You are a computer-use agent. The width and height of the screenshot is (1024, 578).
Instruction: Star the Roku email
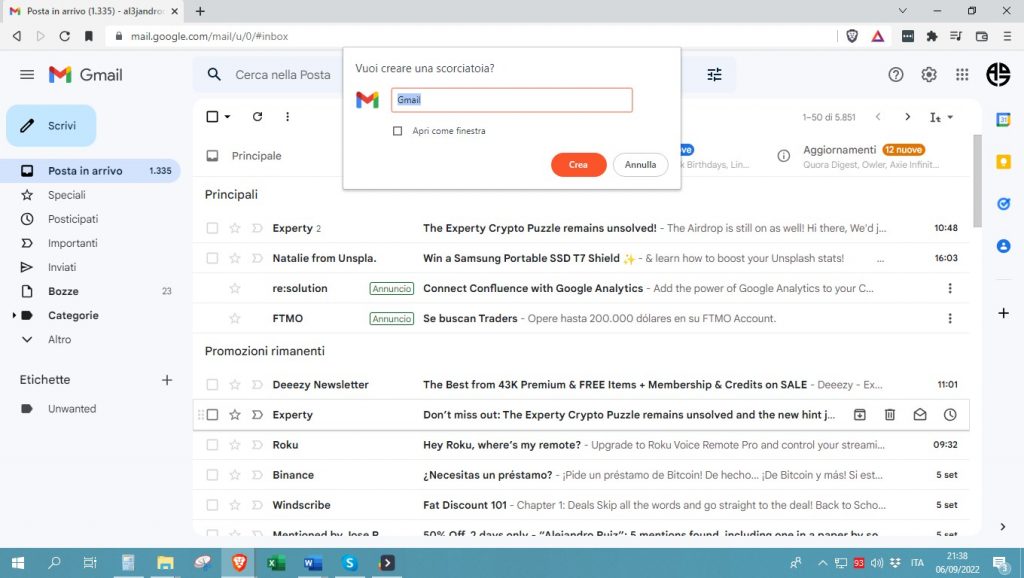coord(235,445)
